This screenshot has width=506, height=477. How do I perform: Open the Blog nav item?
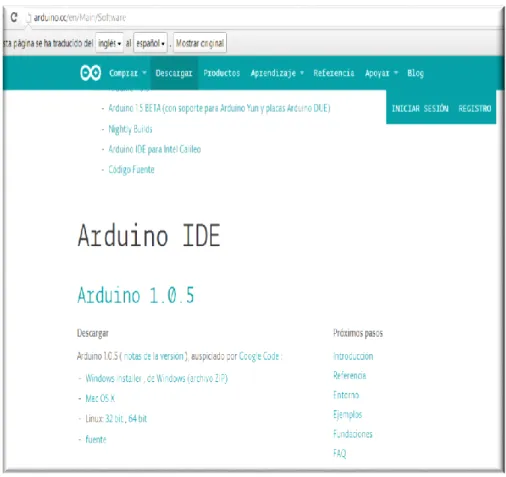(415, 73)
